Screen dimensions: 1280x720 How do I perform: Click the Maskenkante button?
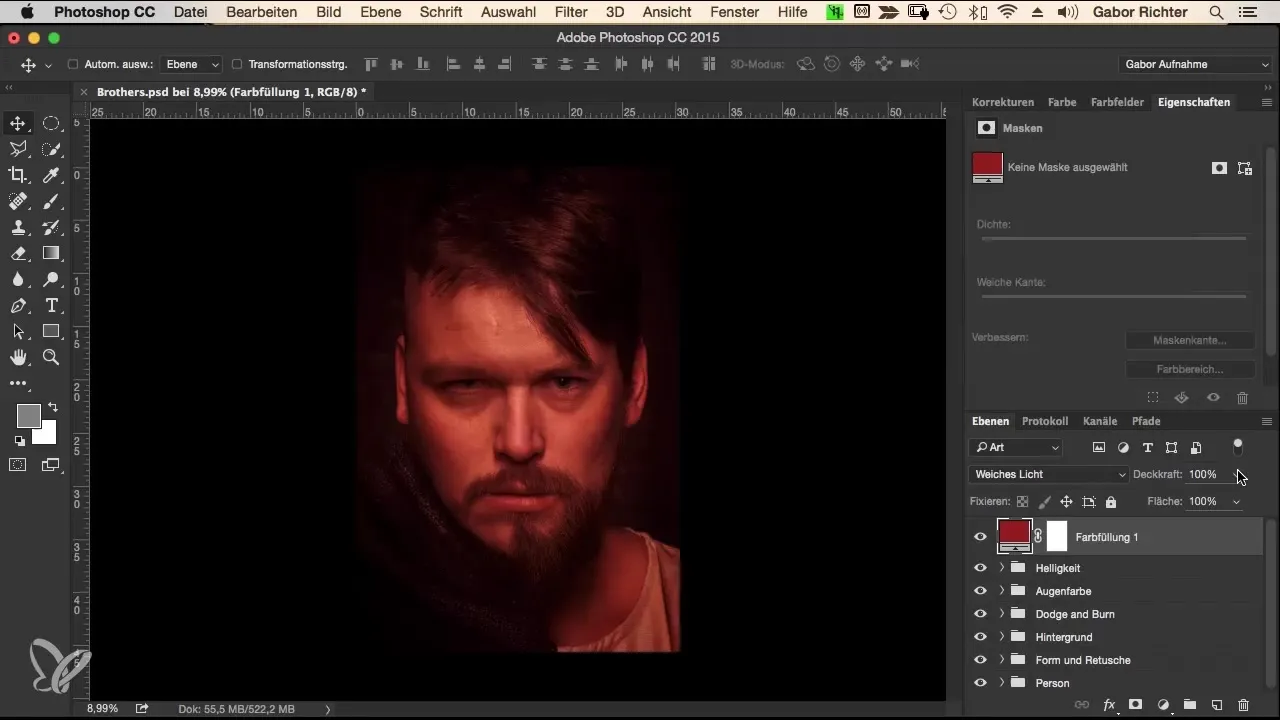[x=1190, y=341]
